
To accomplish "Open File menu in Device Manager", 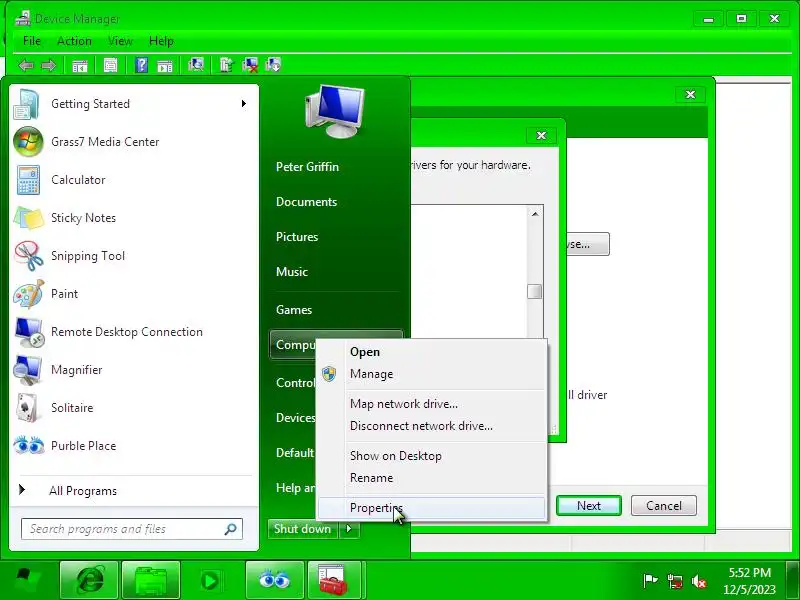I will (32, 41).
